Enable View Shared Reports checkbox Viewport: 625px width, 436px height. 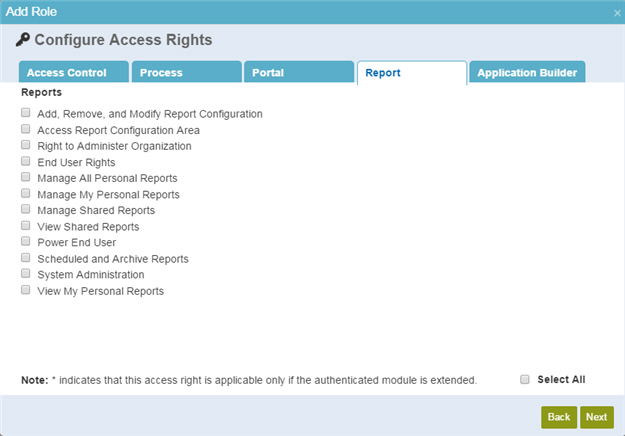coord(26,226)
